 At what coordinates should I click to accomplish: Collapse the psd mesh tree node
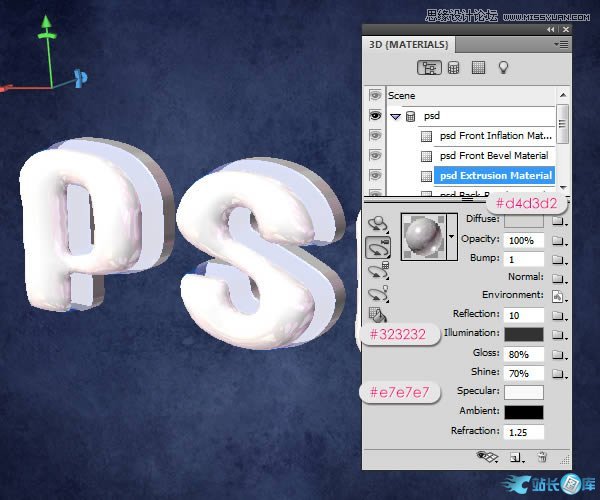tap(396, 116)
